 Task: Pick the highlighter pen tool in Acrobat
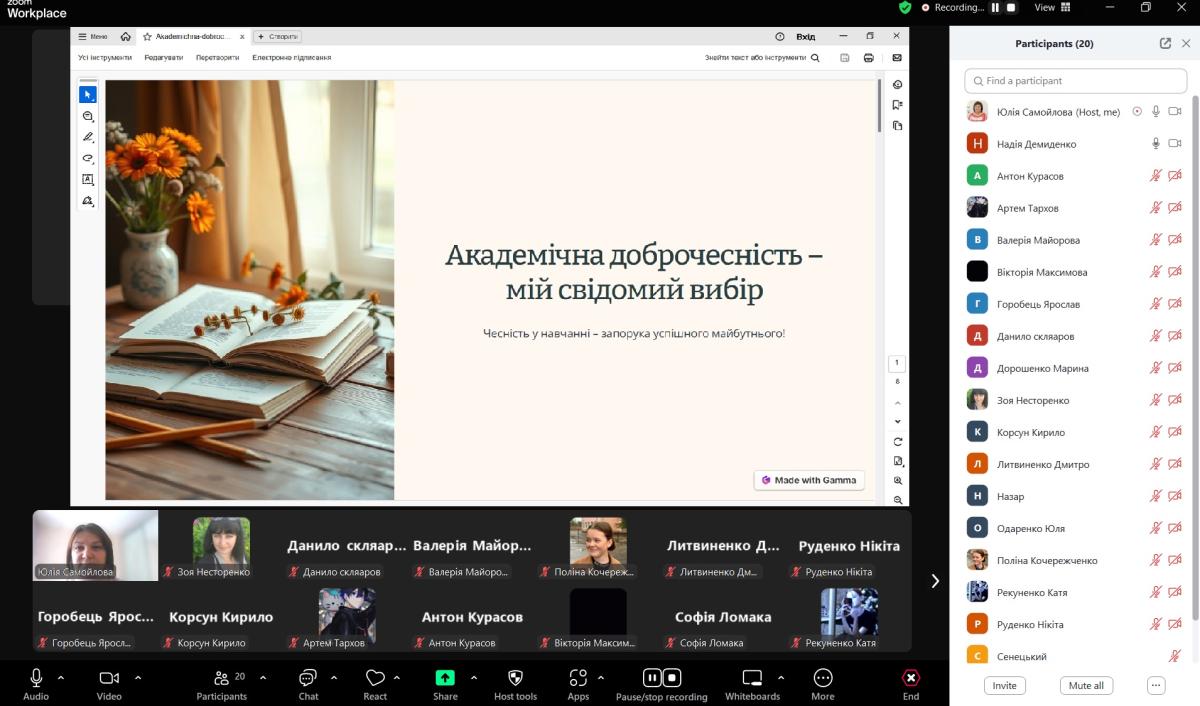(x=88, y=137)
